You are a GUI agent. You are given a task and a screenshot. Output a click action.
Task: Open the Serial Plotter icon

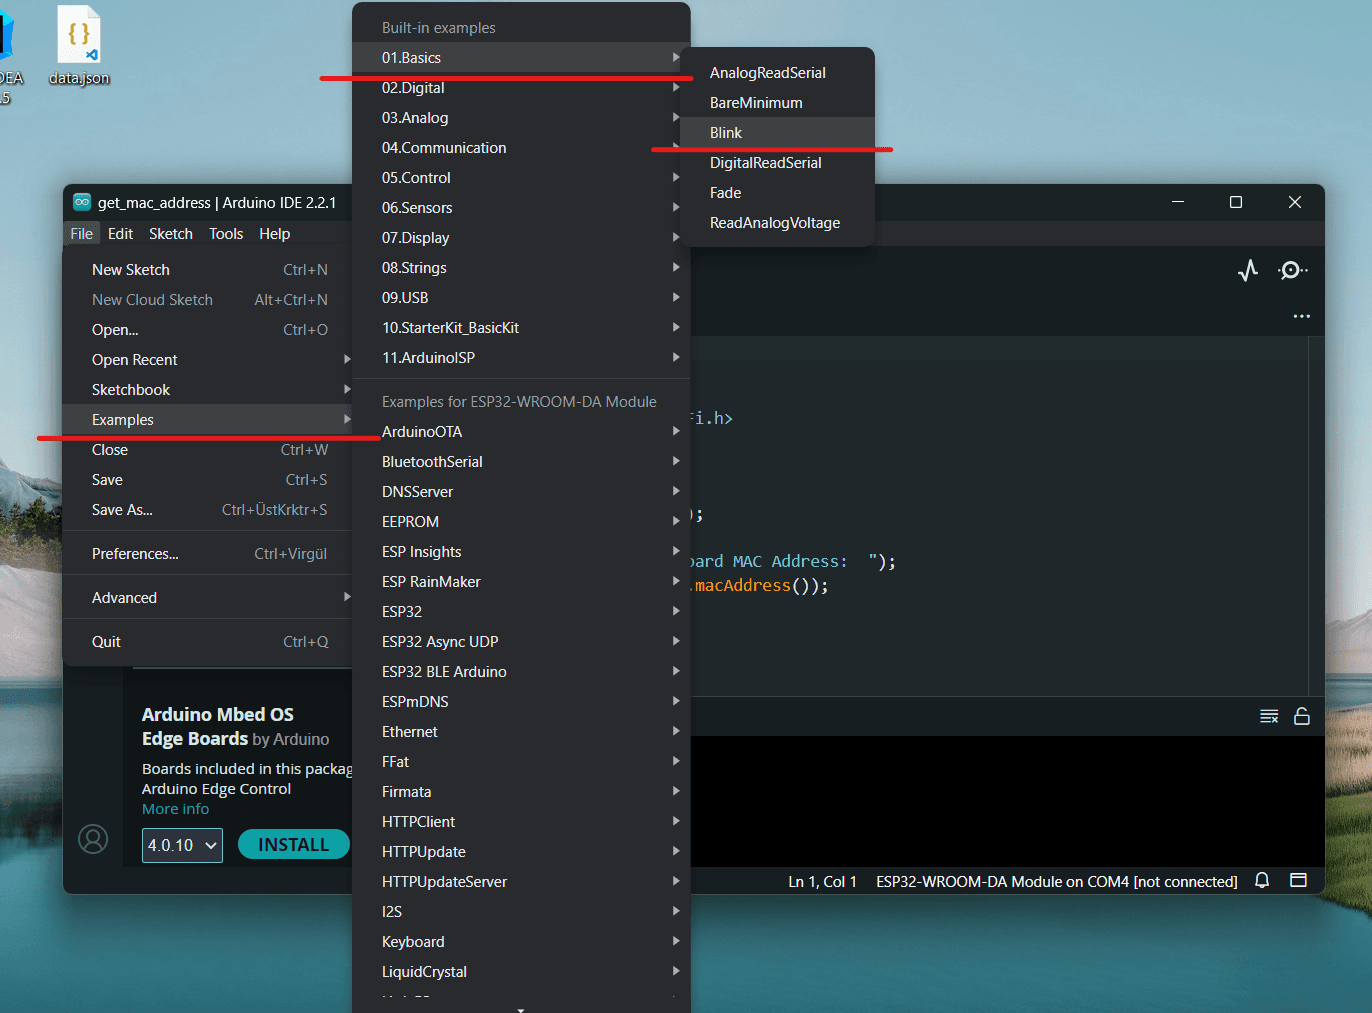pyautogui.click(x=1248, y=270)
